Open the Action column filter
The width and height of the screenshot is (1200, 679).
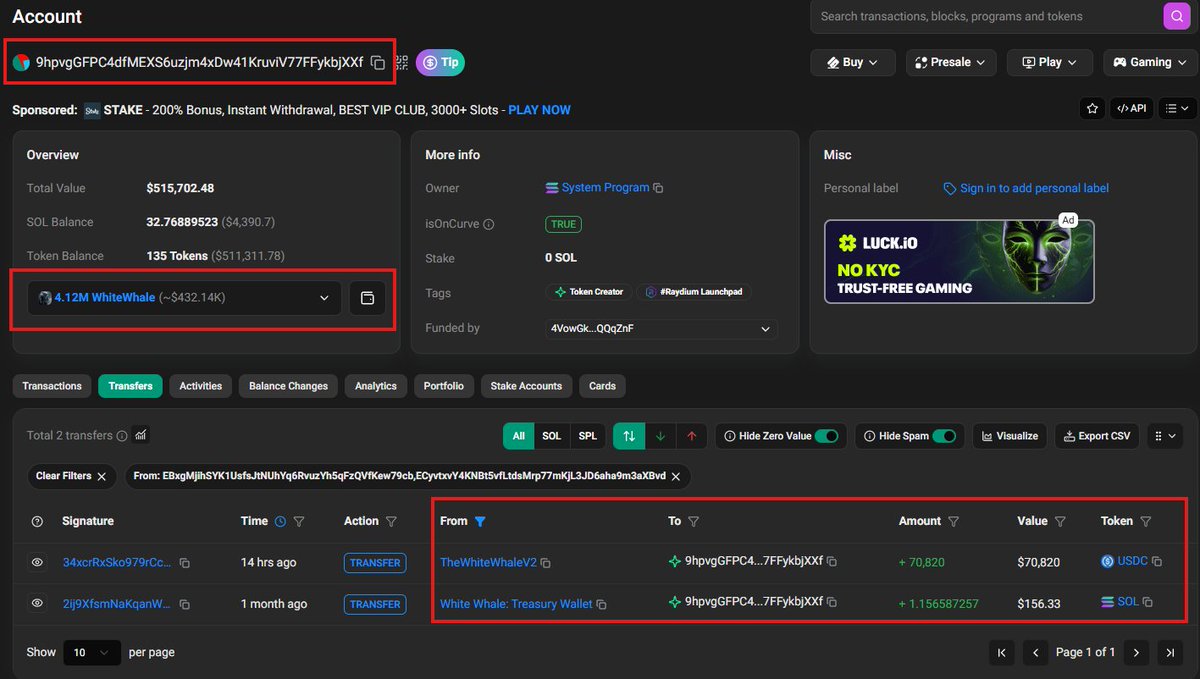[391, 521]
